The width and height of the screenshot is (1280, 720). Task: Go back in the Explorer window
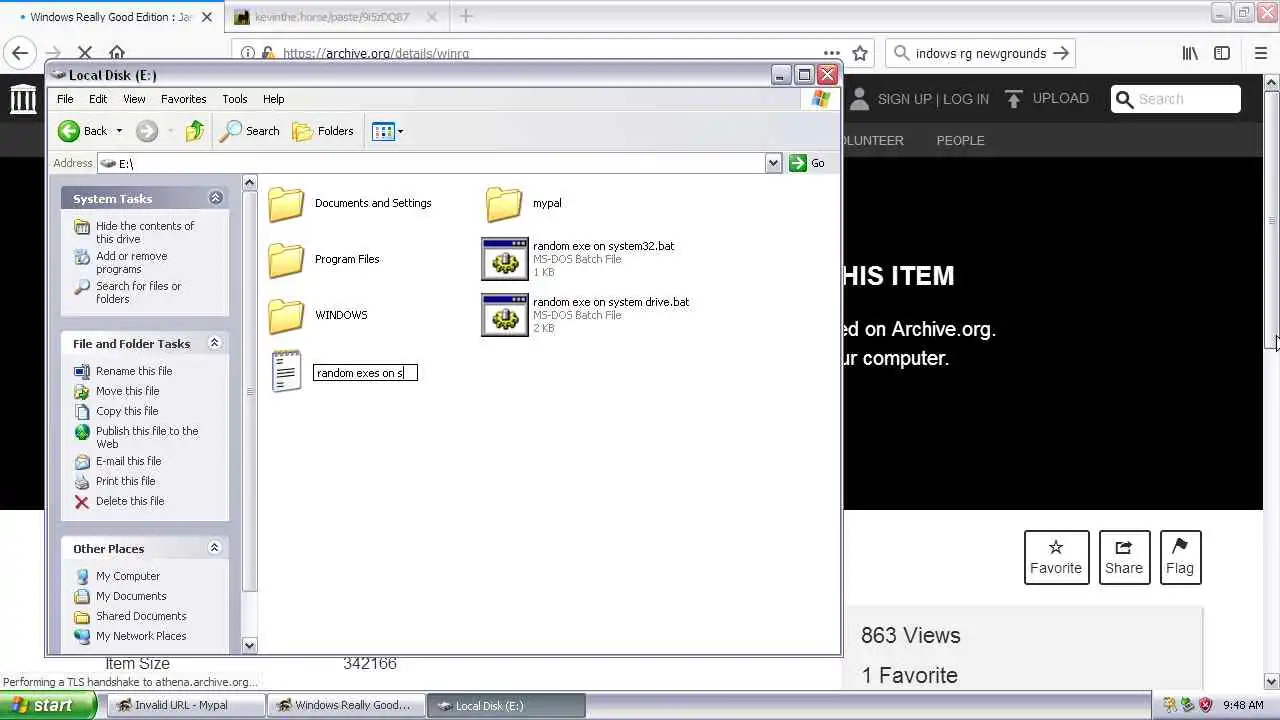coord(82,131)
